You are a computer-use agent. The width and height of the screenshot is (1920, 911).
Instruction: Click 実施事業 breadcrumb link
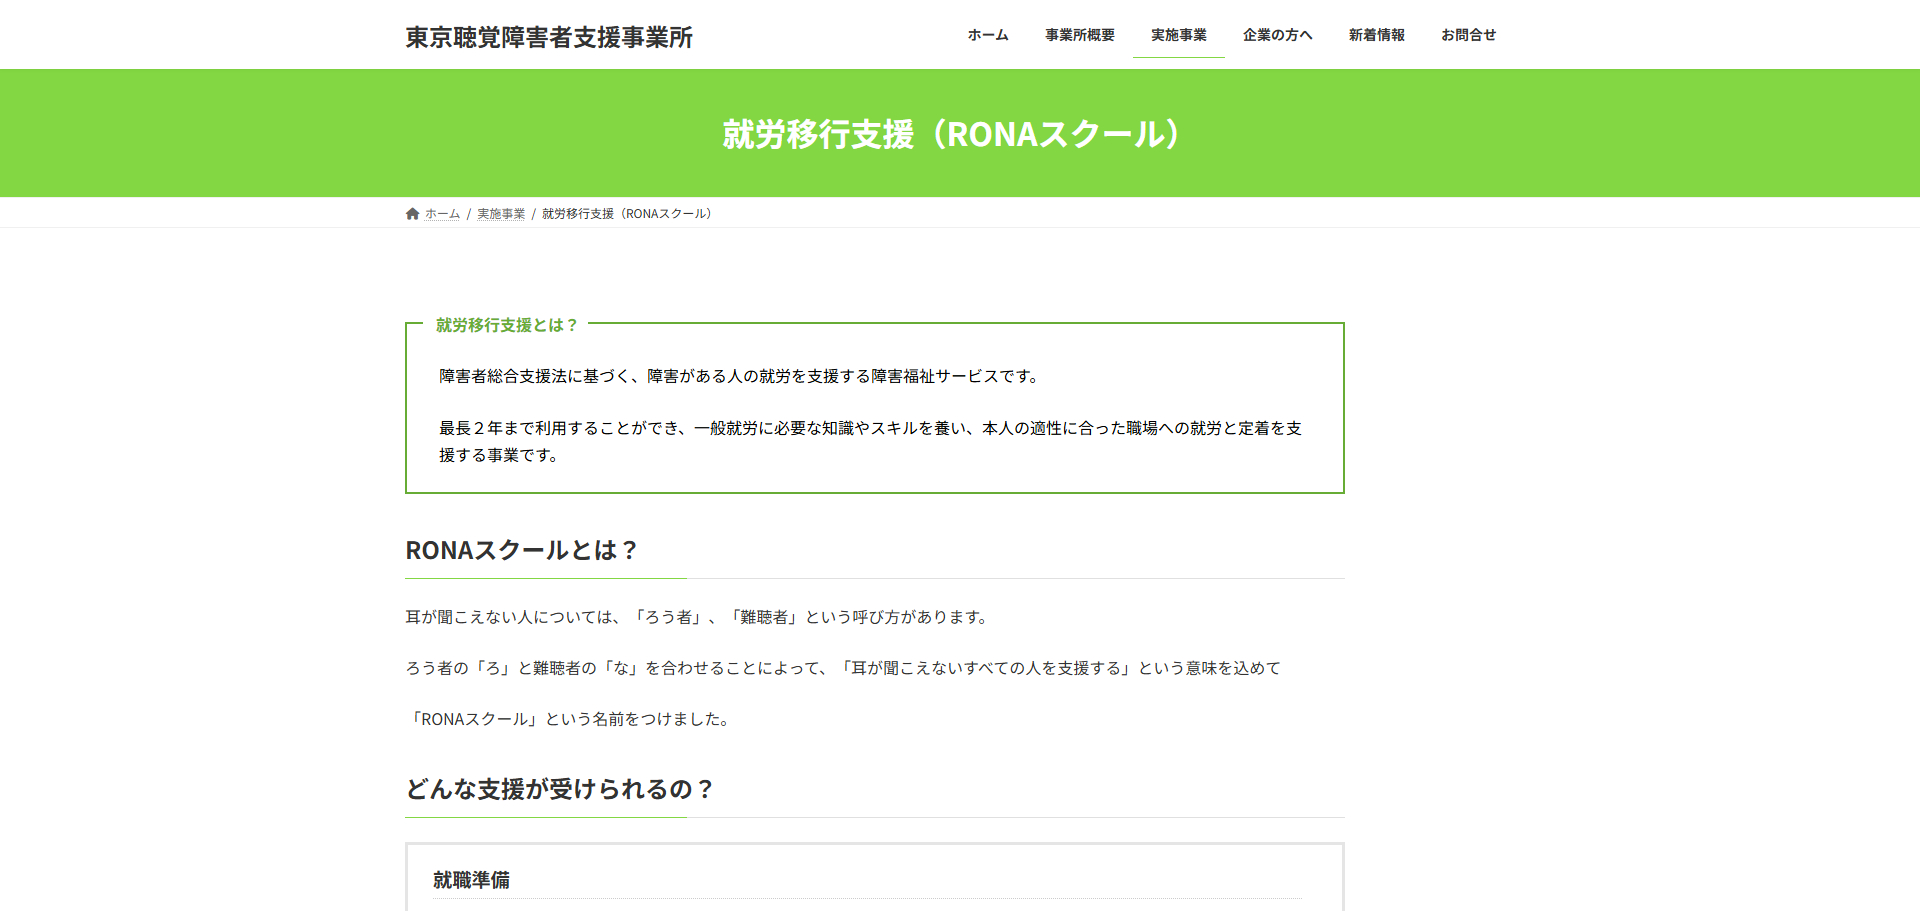point(501,214)
